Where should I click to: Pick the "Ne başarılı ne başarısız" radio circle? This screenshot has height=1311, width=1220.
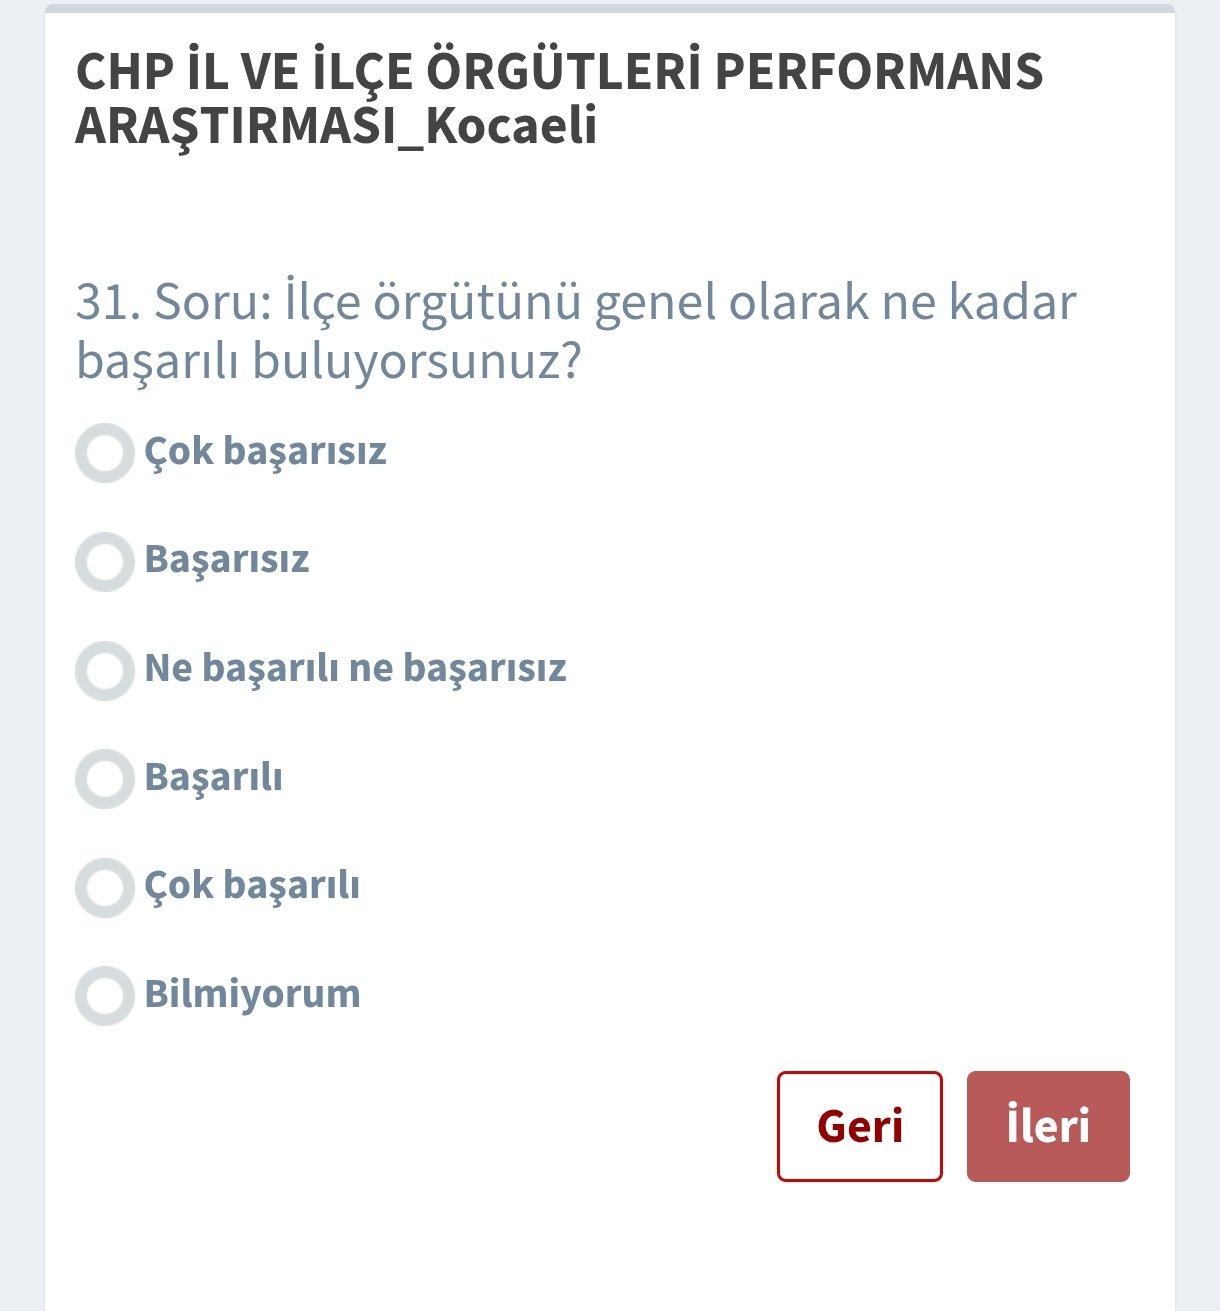coord(105,670)
